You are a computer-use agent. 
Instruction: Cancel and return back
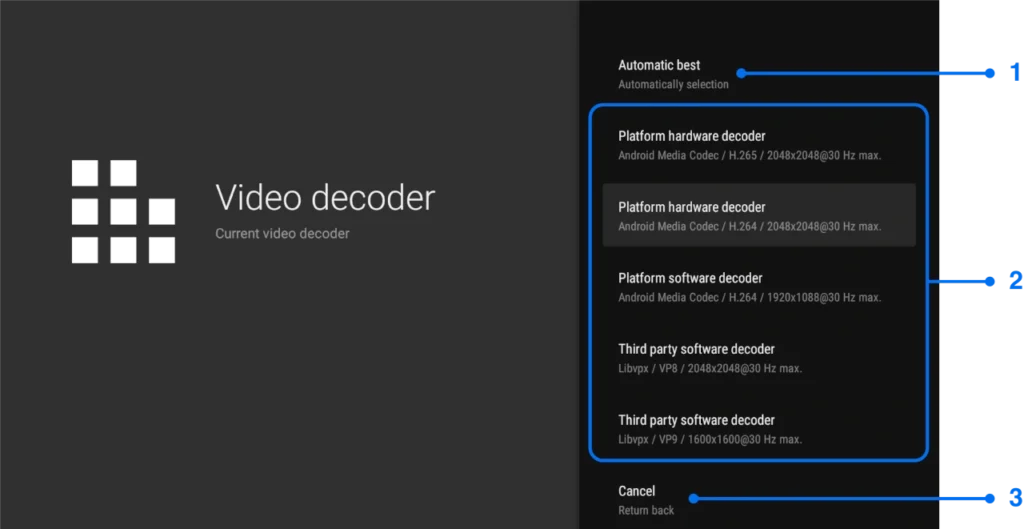pos(759,500)
